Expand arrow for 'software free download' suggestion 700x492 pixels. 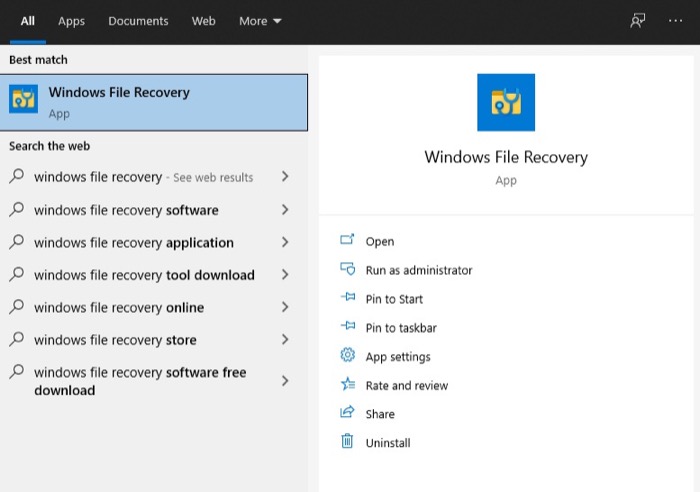[x=285, y=381]
